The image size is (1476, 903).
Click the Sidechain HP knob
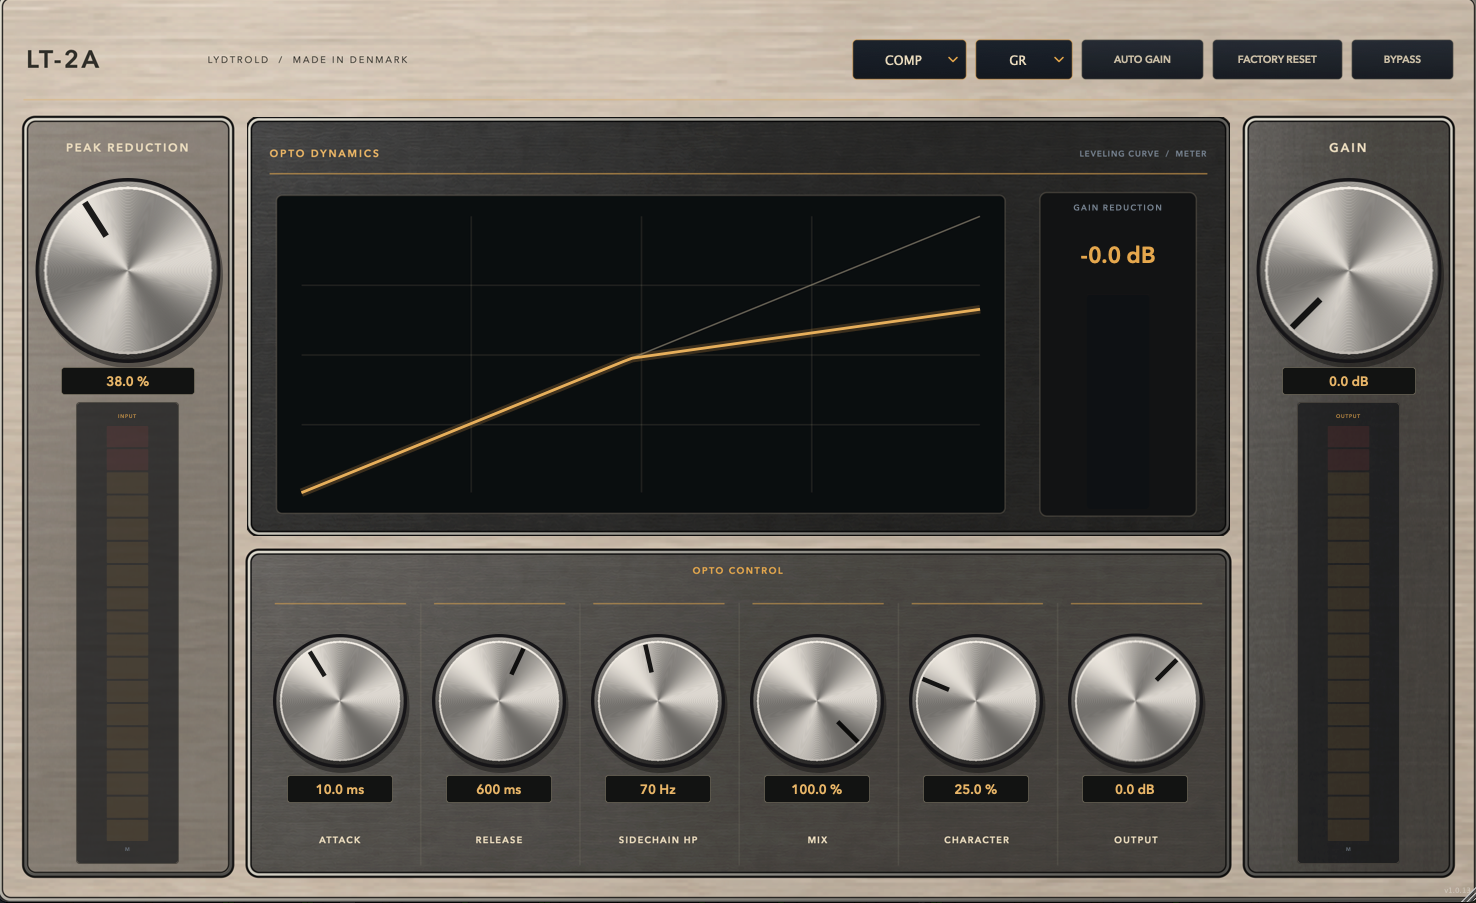click(658, 701)
